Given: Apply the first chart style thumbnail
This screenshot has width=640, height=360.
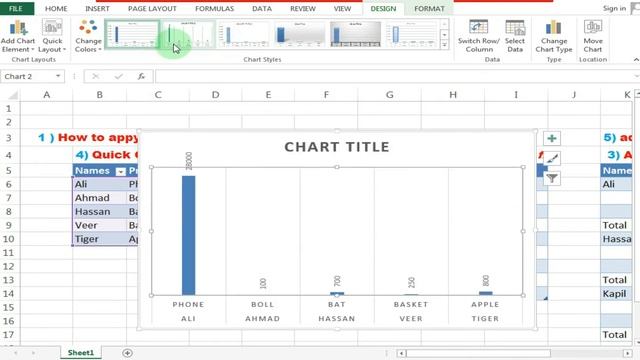Looking at the screenshot, I should [x=132, y=34].
